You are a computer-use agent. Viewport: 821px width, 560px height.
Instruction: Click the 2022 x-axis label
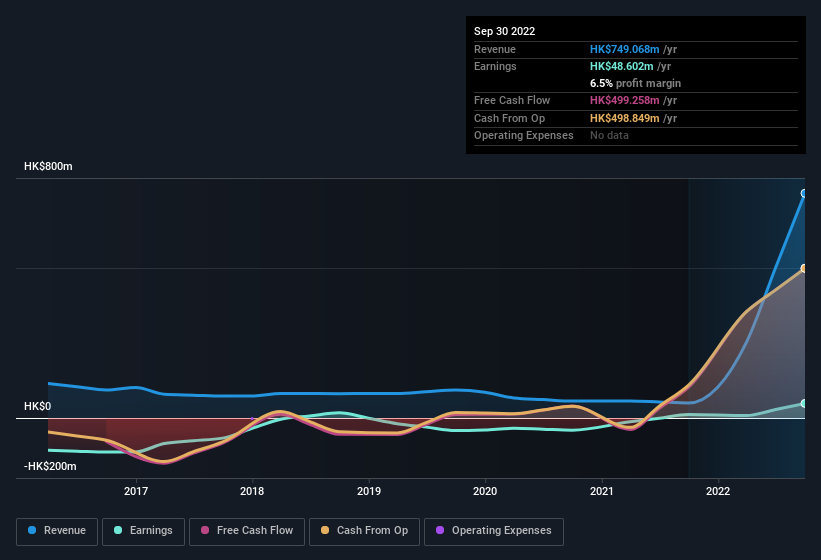718,491
